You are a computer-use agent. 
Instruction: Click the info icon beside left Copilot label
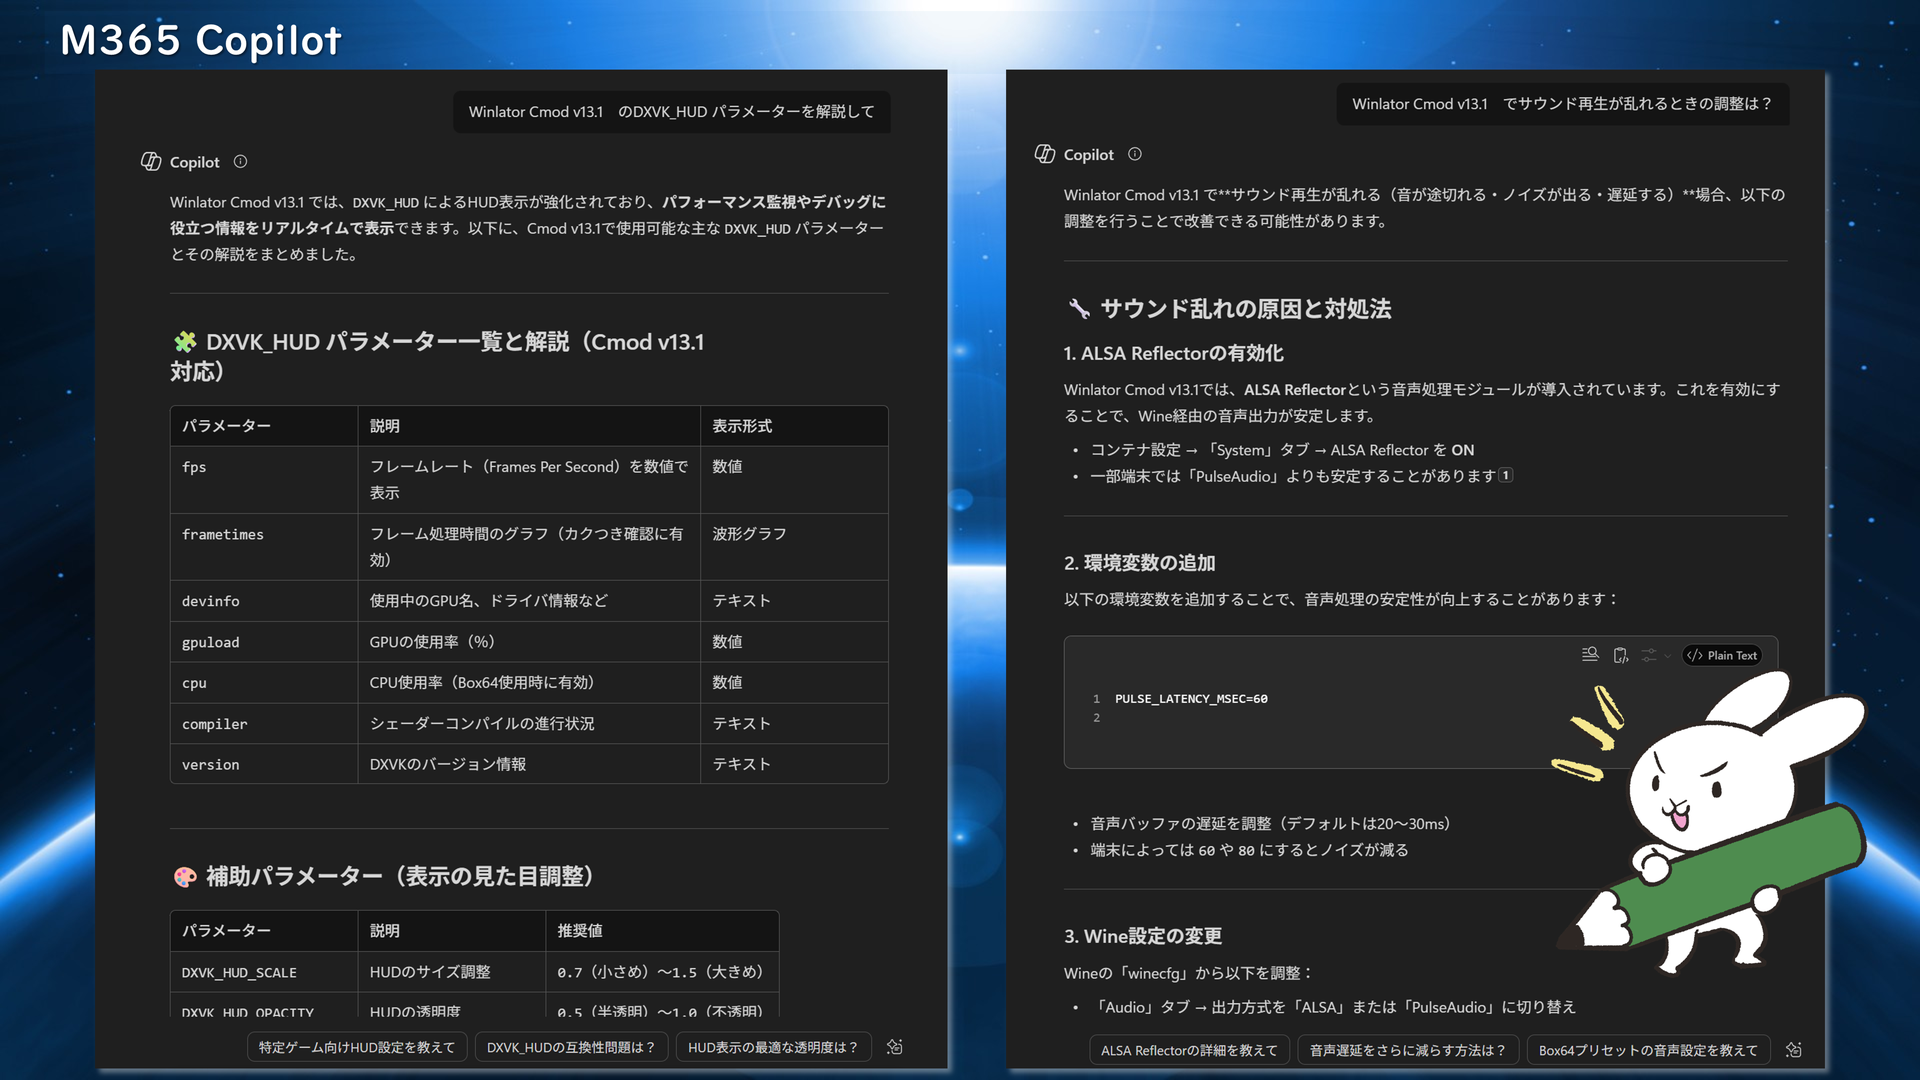pos(240,162)
